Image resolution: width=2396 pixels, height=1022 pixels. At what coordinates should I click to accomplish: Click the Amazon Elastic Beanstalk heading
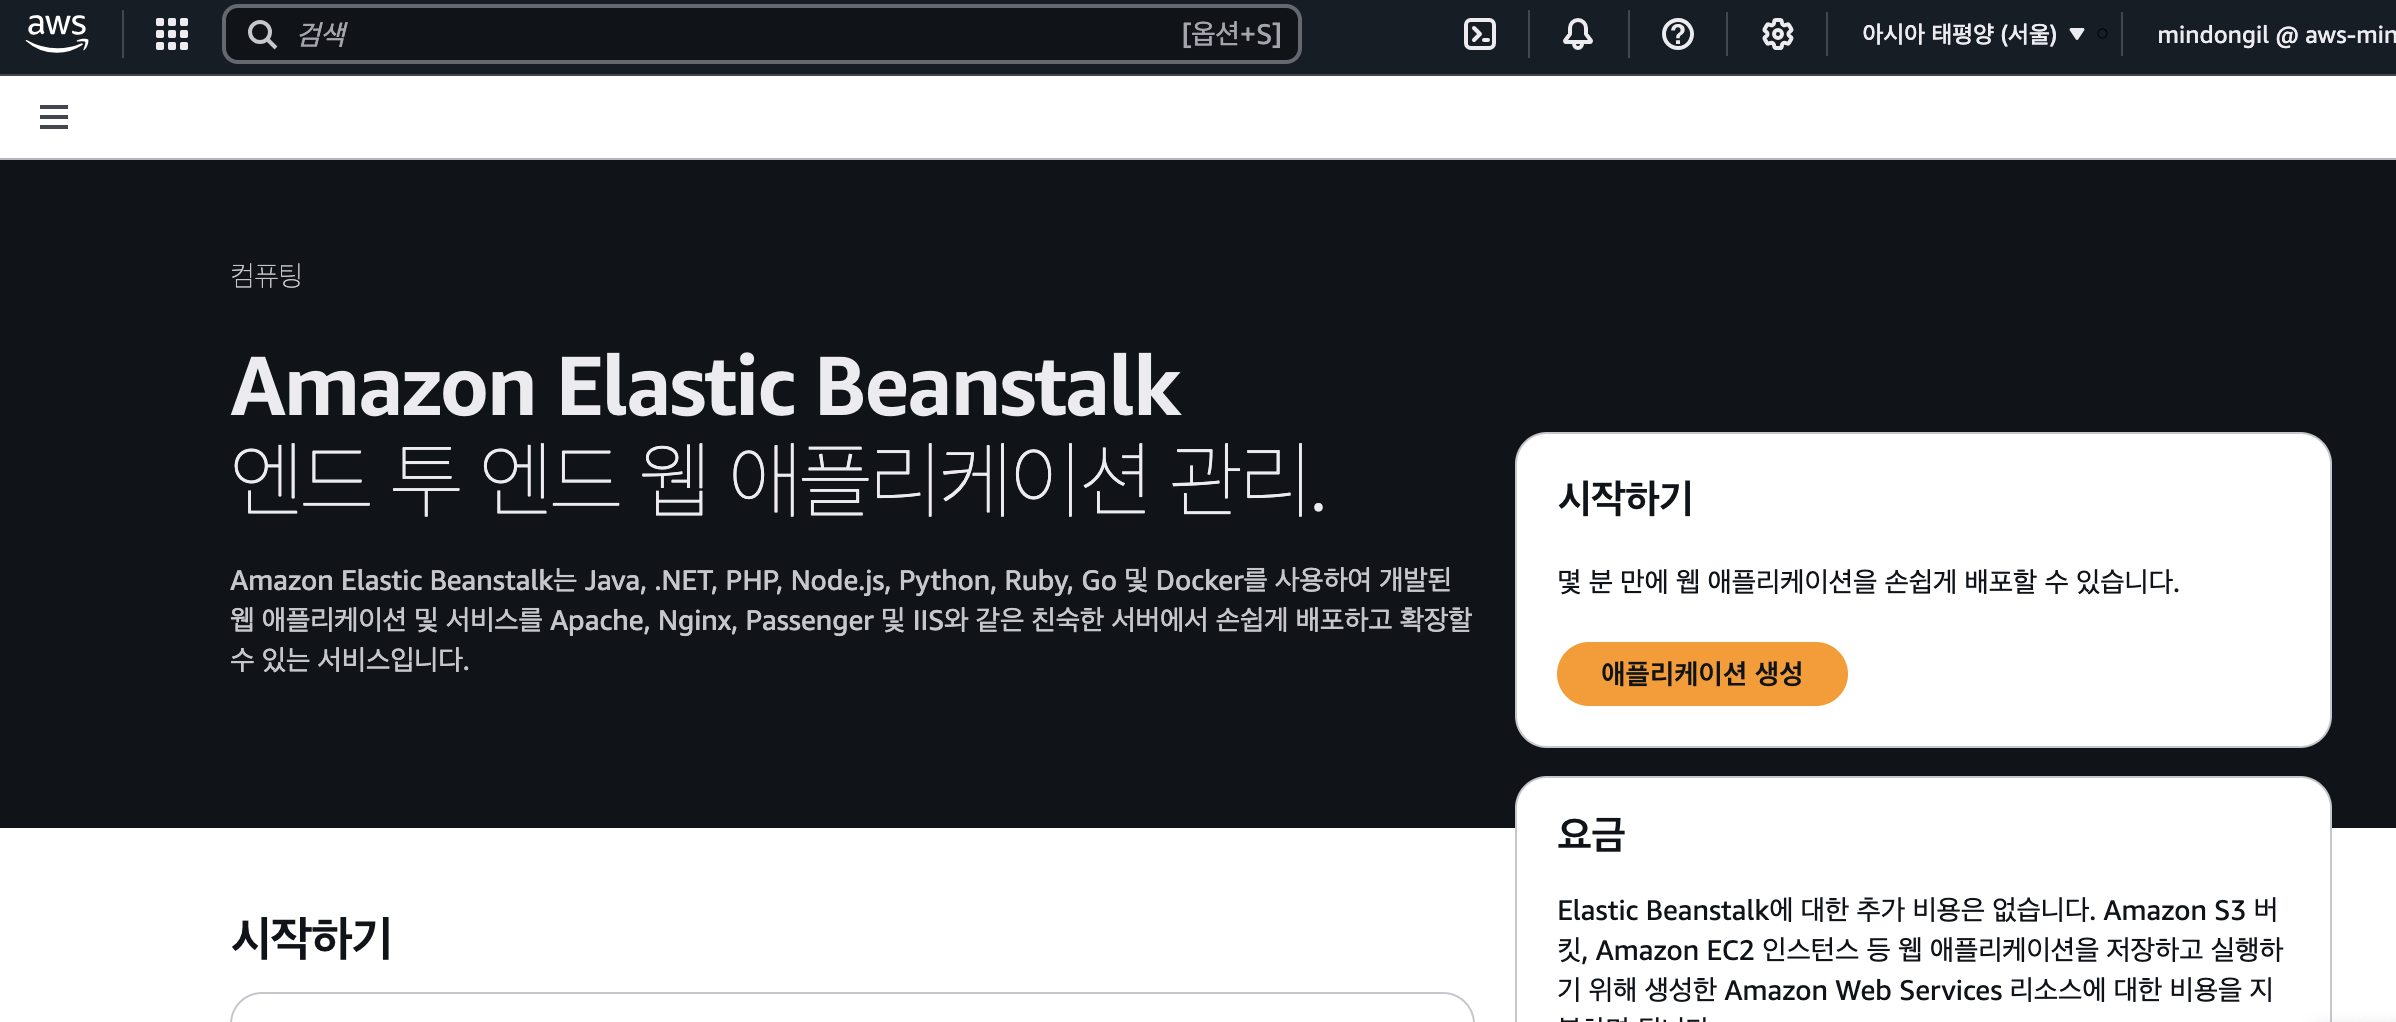[x=706, y=386]
